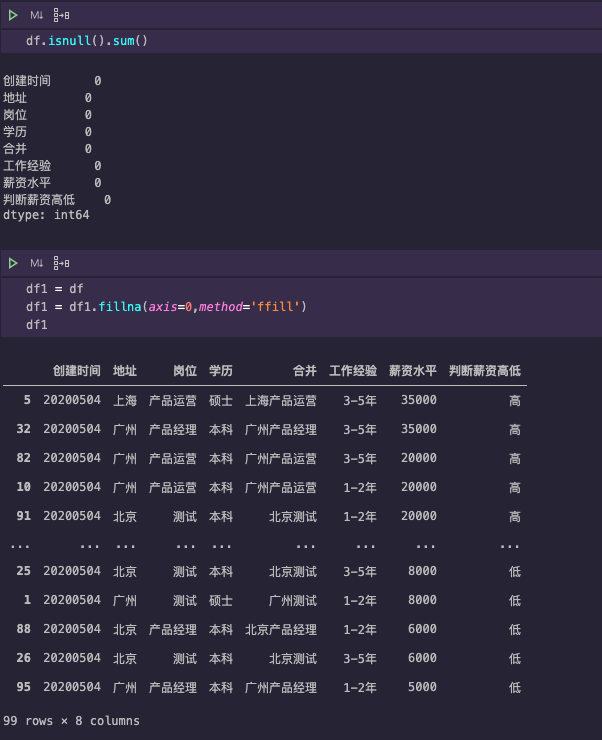This screenshot has width=602, height=740.
Task: Convert the isnull cell to Markdown
Action: (37, 15)
